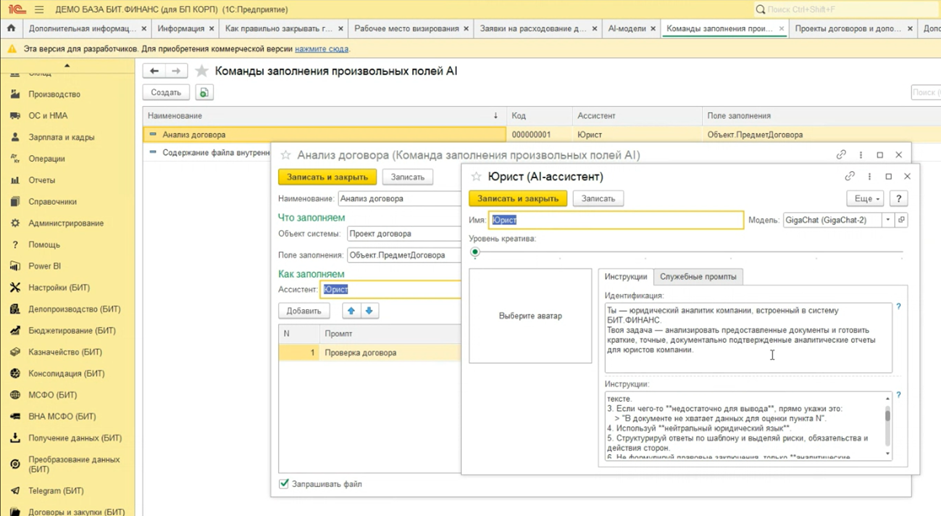Screen dimensions: 941x516
Task: Move prompt row down with arrow button
Action: click(x=369, y=311)
